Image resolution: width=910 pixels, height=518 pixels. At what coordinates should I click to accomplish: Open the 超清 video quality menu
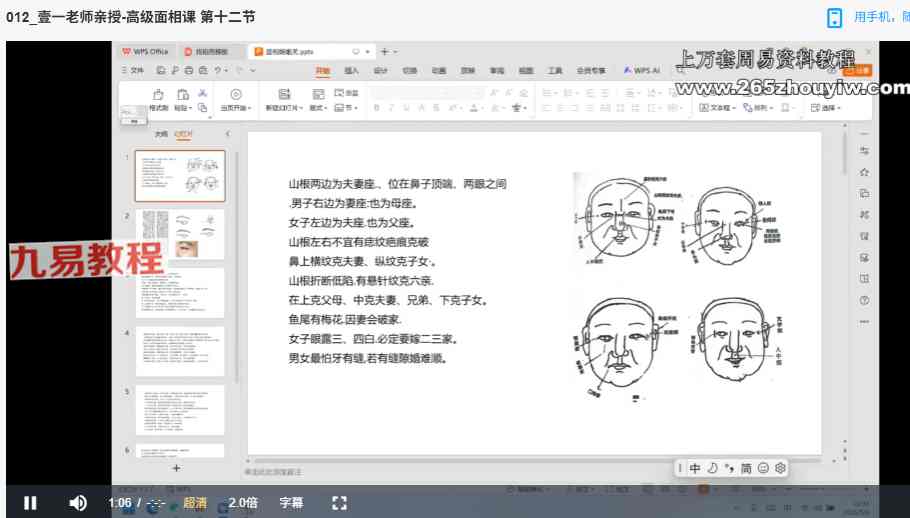195,503
